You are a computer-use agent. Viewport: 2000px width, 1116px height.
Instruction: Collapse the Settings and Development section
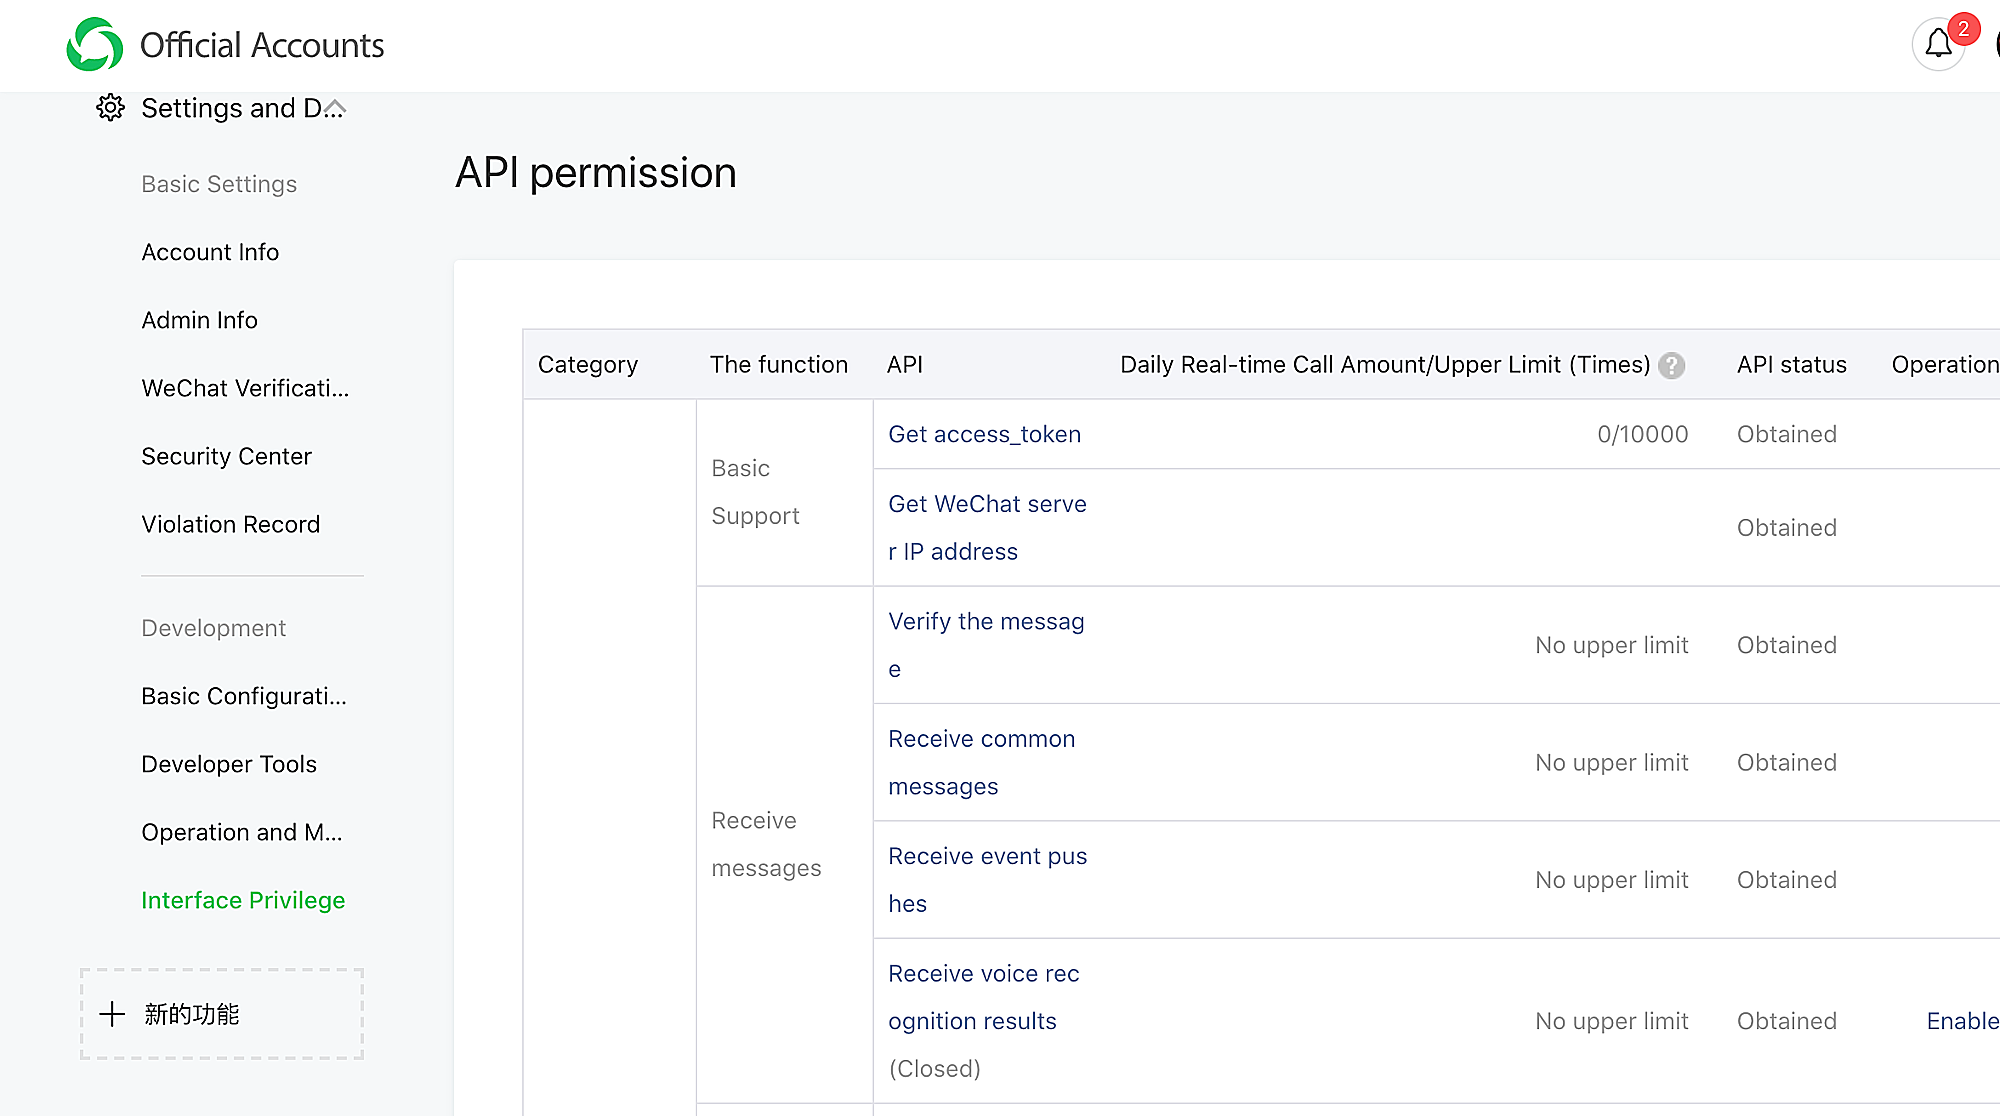click(x=335, y=108)
